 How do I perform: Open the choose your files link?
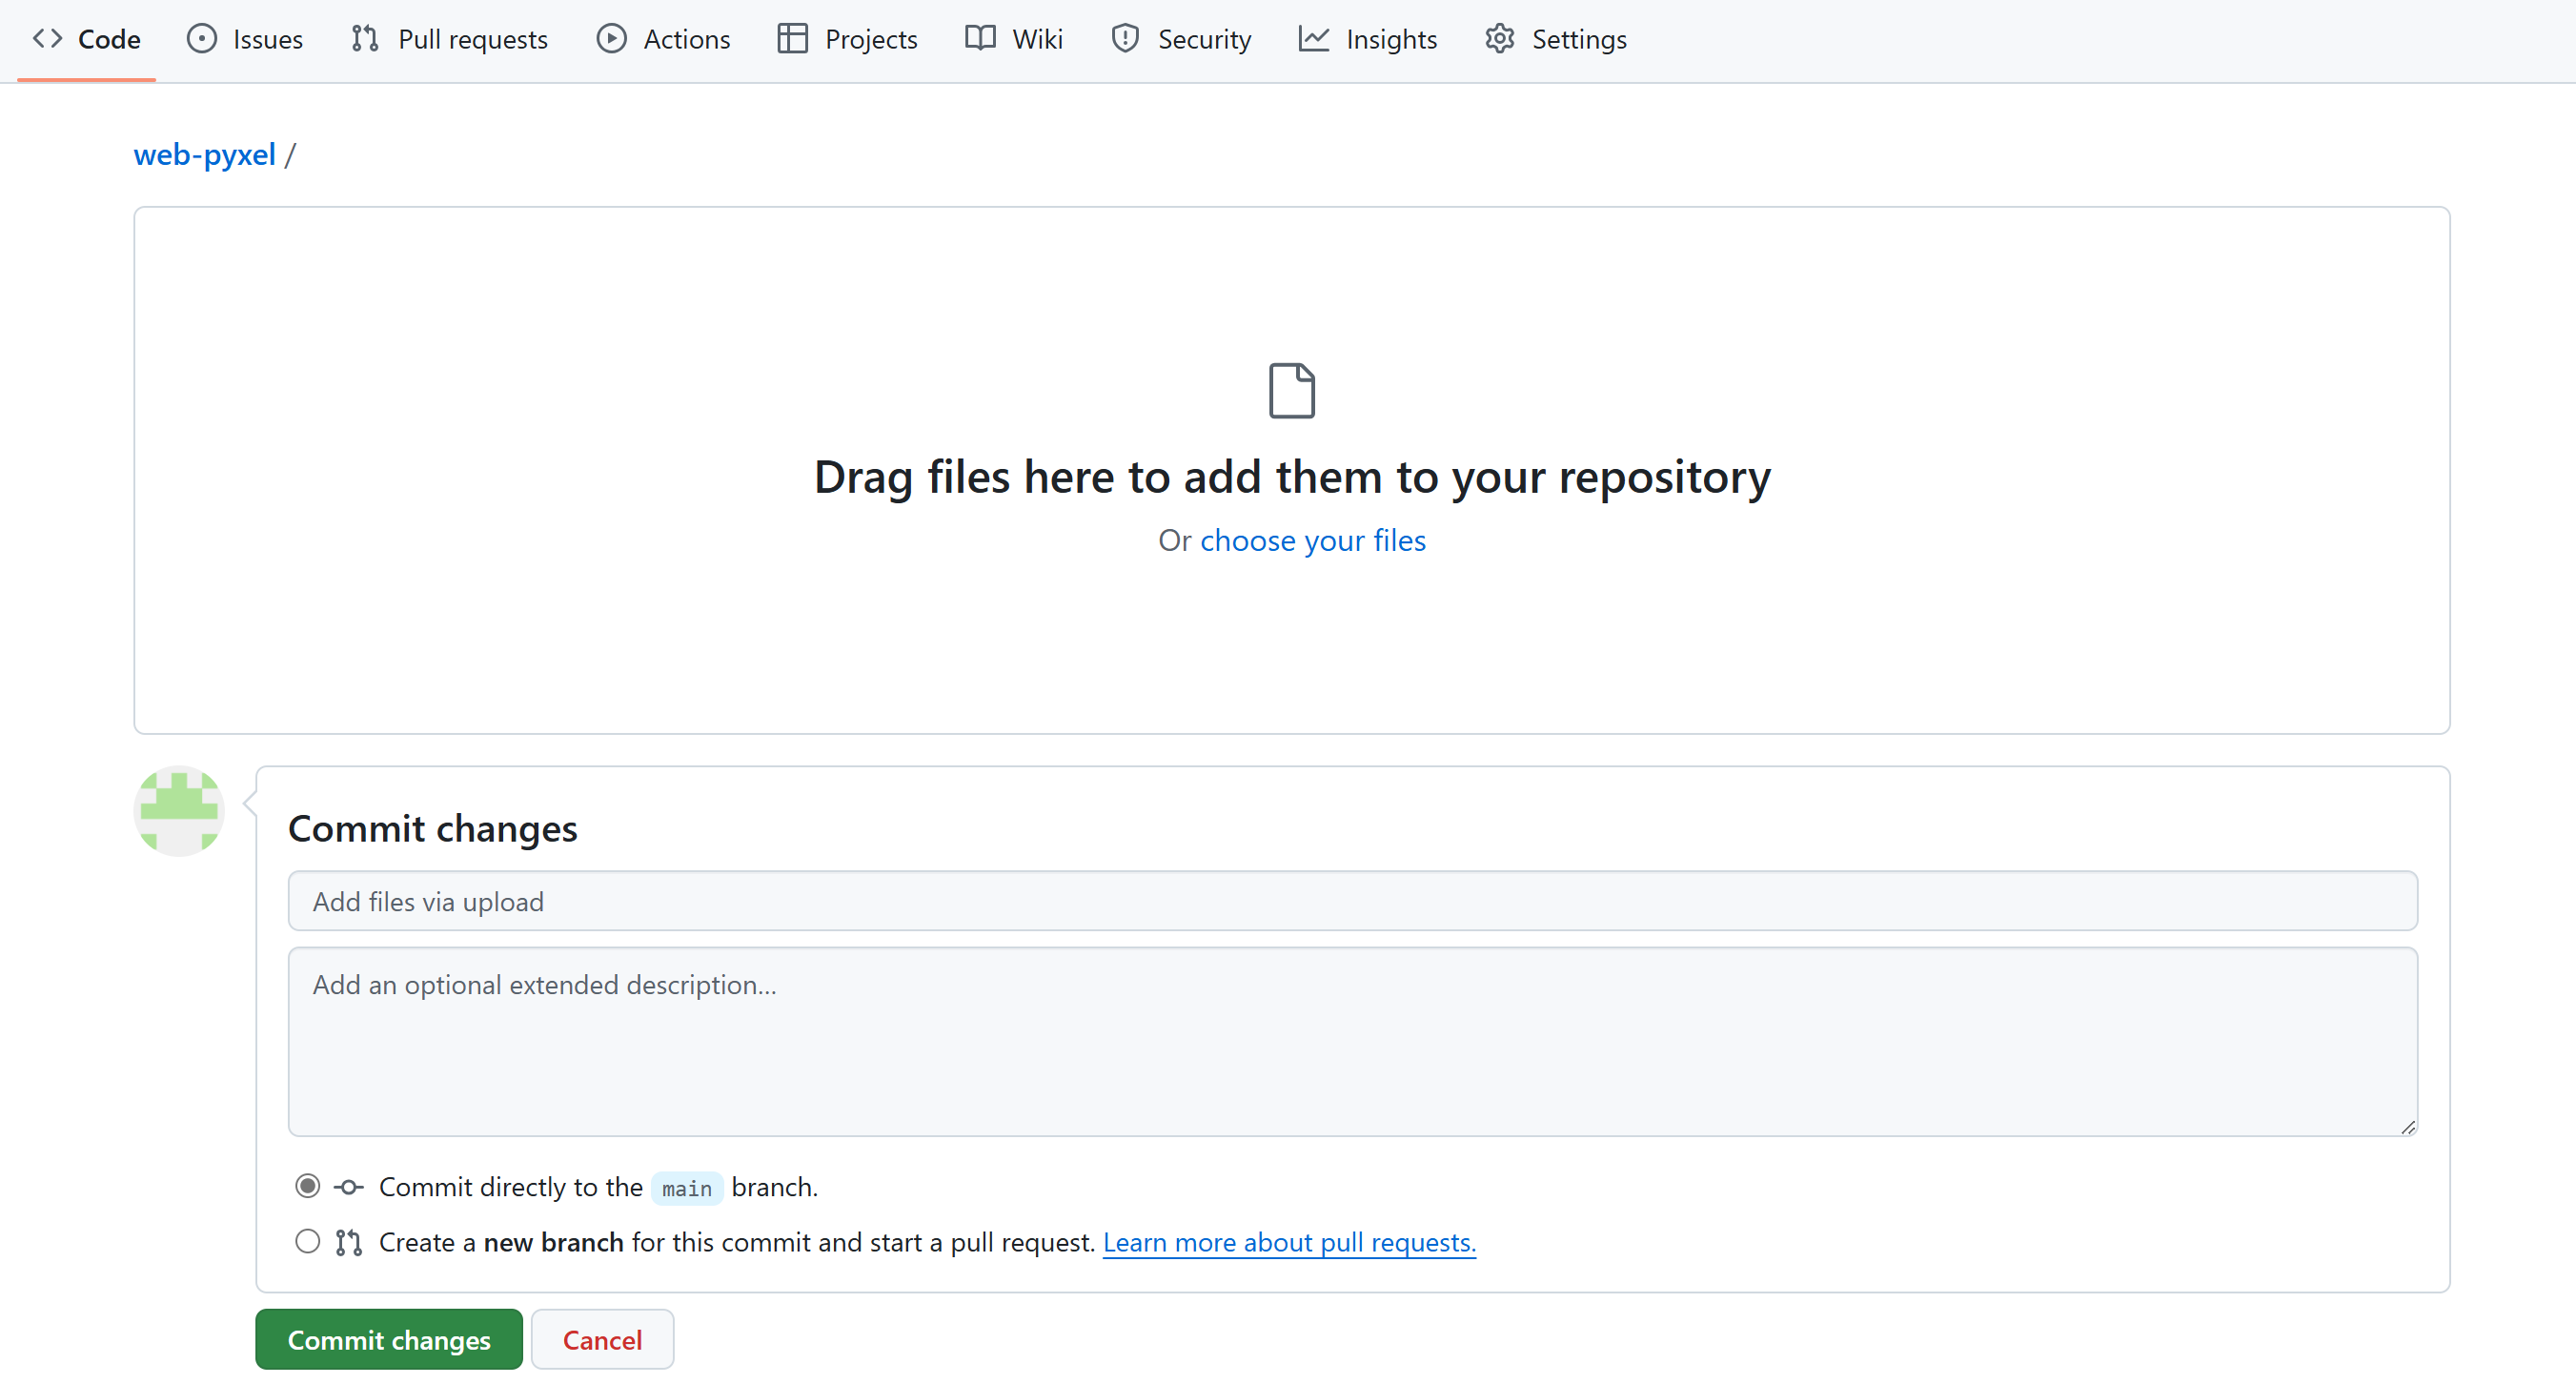(1312, 540)
